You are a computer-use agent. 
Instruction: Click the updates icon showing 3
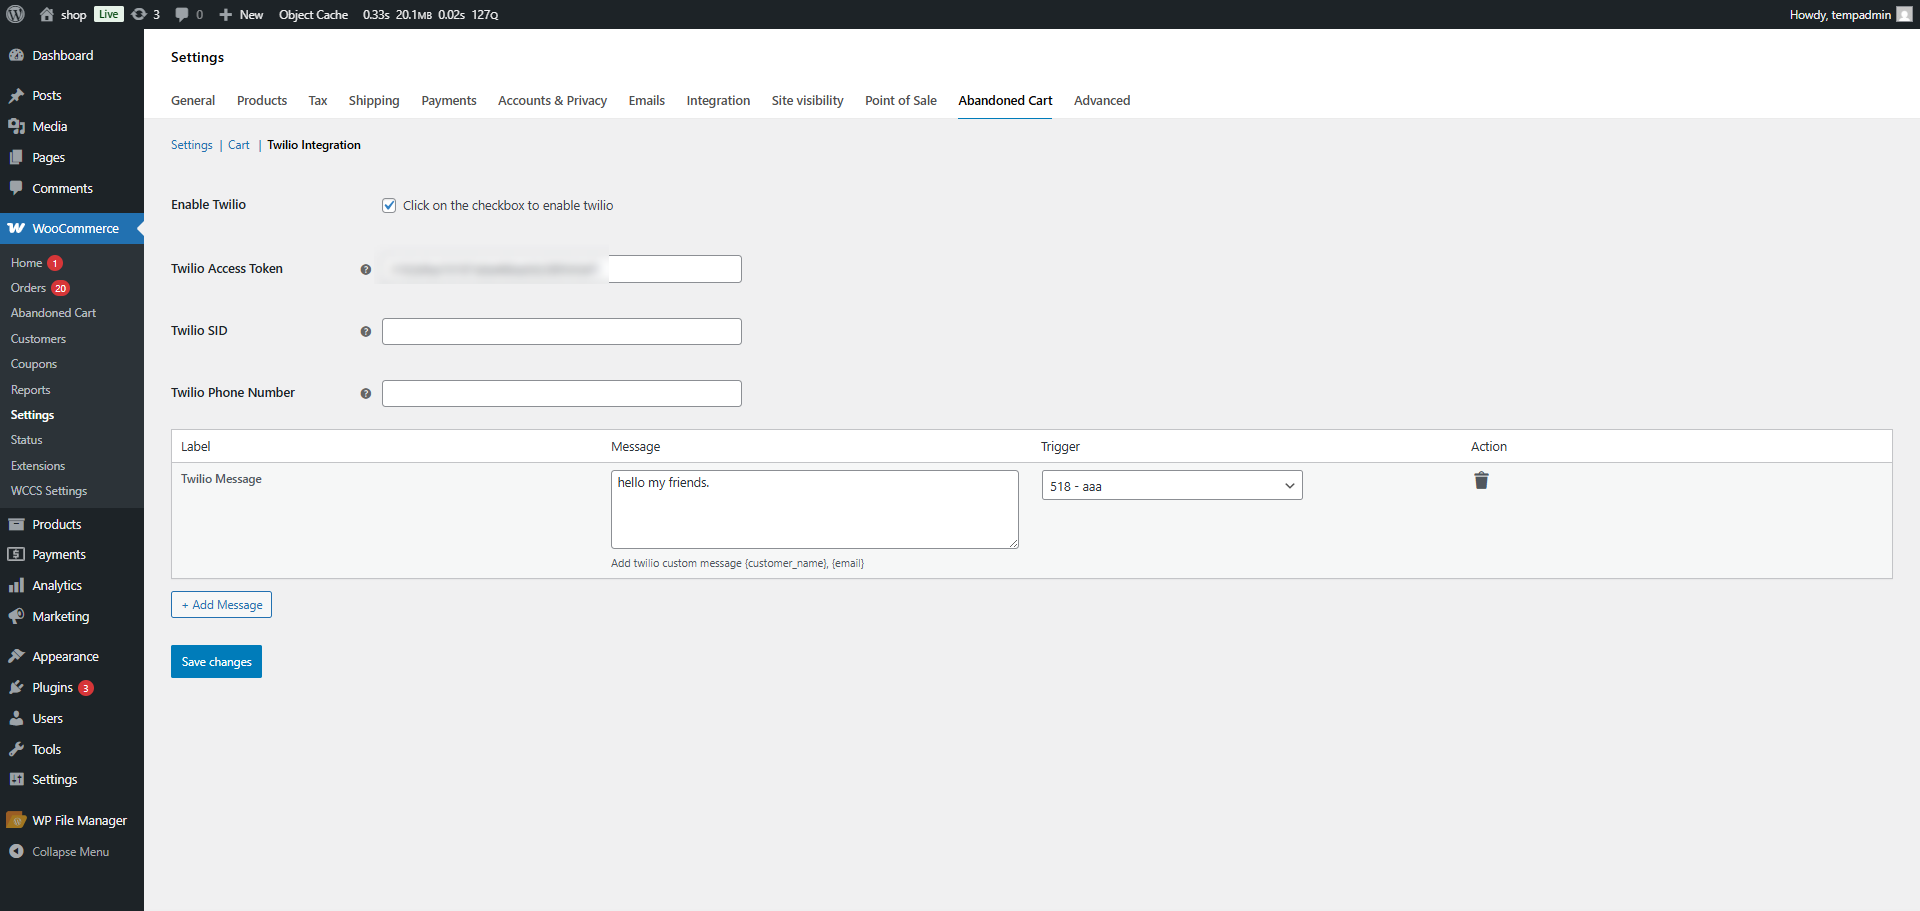[x=139, y=14]
